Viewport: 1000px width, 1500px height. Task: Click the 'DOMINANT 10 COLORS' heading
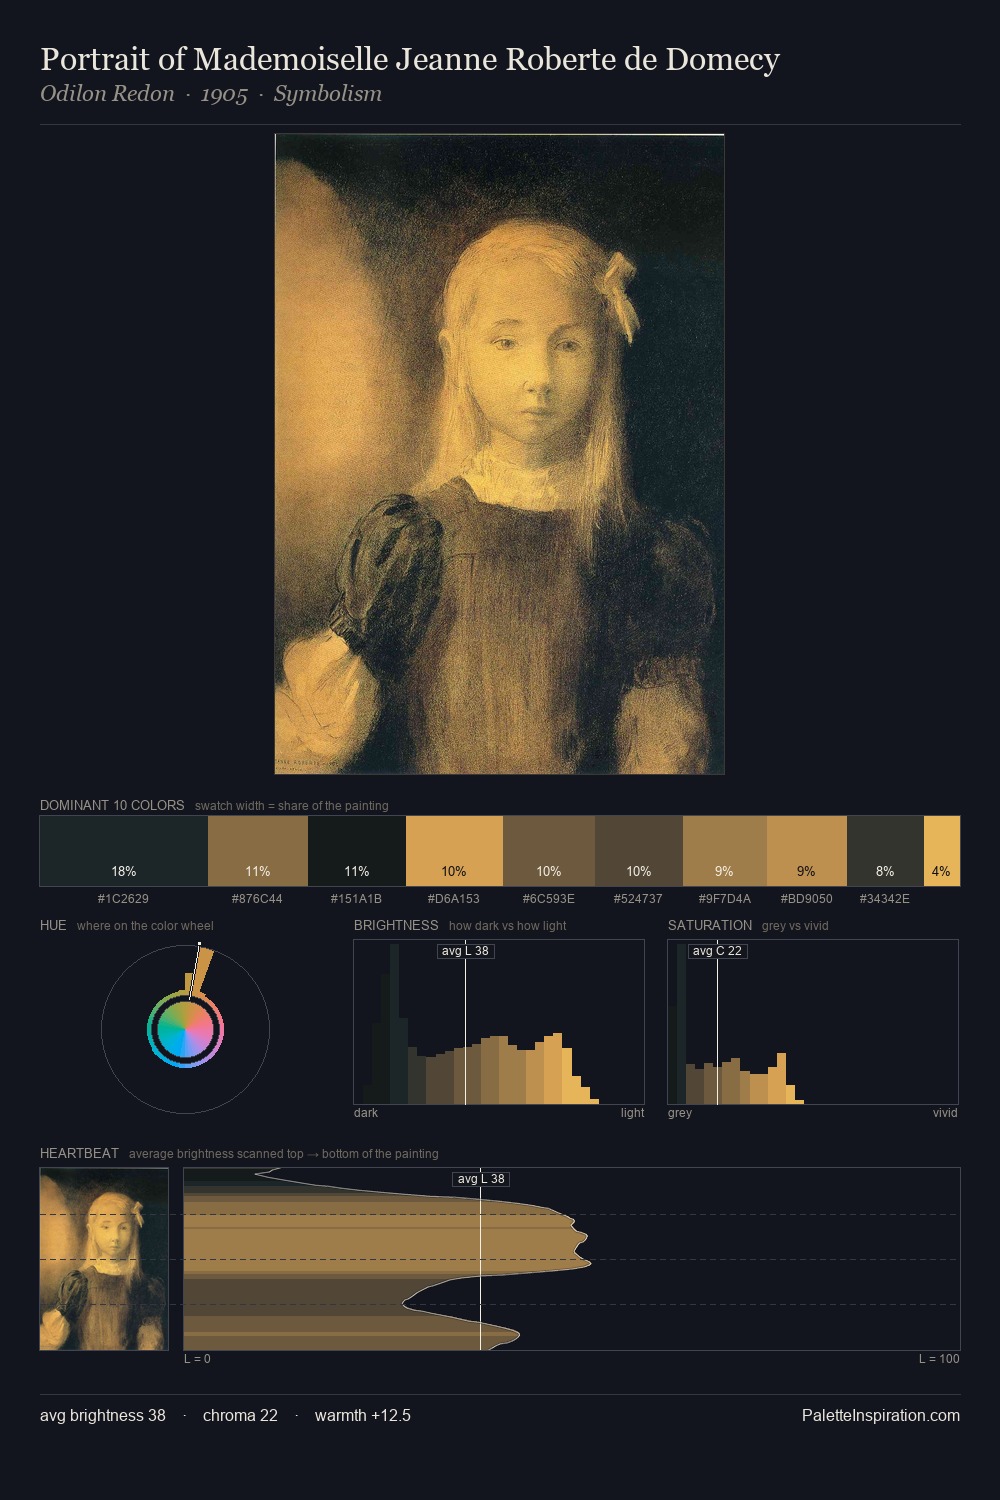[112, 805]
